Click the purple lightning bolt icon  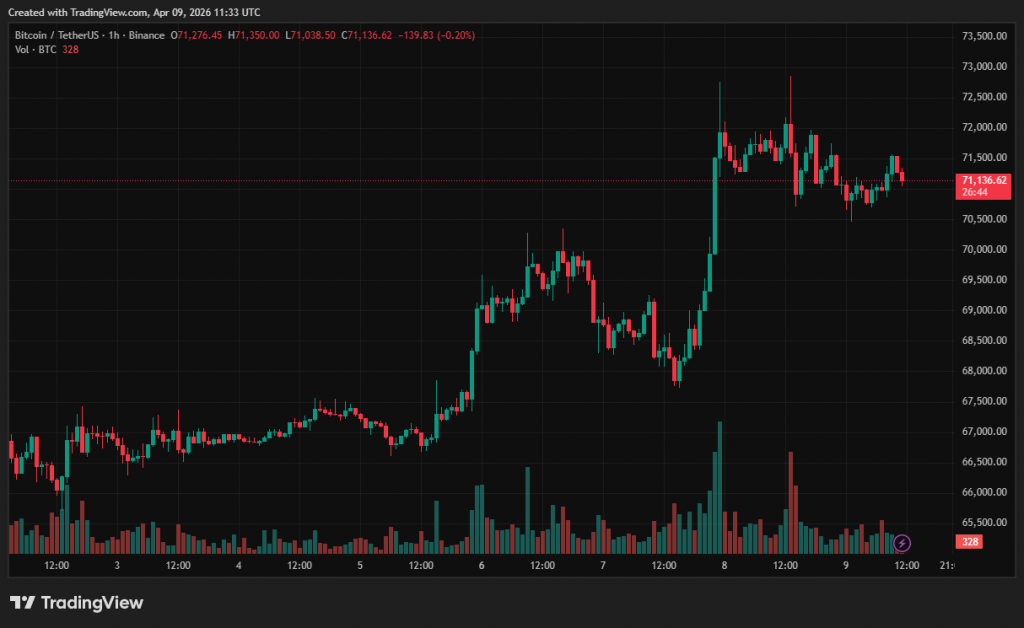point(902,543)
